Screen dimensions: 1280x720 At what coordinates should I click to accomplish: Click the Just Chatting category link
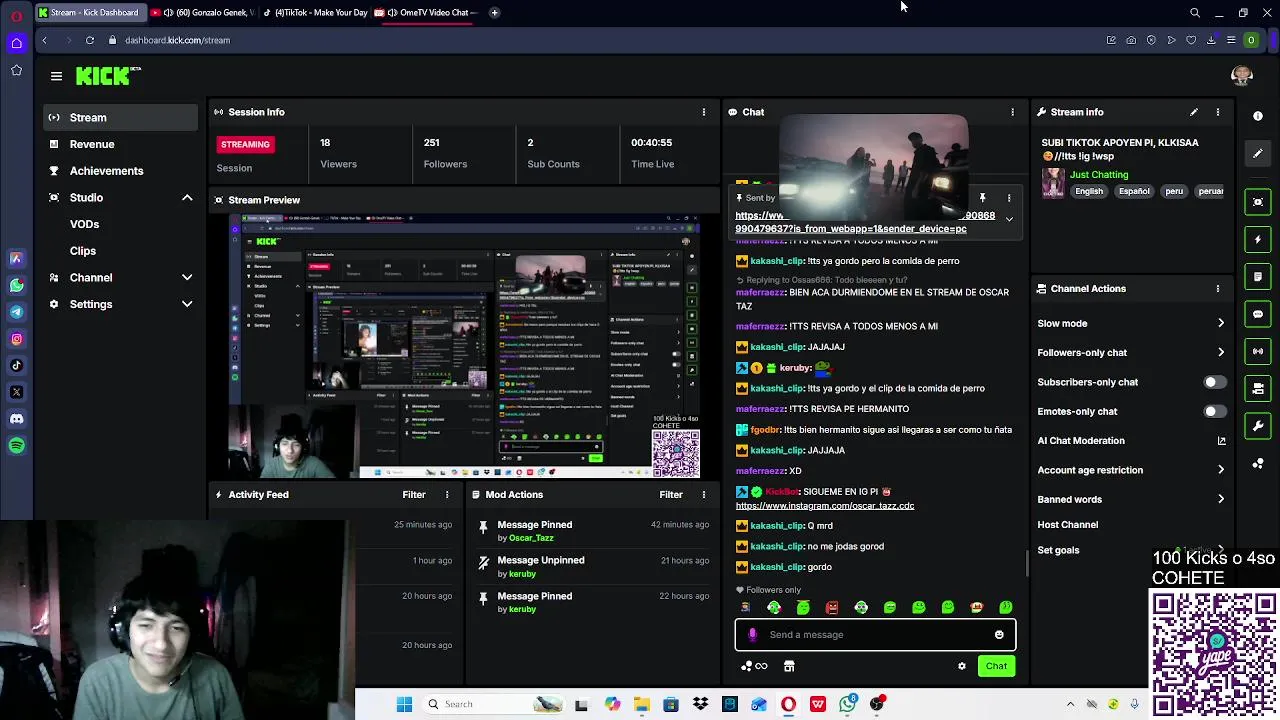click(x=1099, y=174)
